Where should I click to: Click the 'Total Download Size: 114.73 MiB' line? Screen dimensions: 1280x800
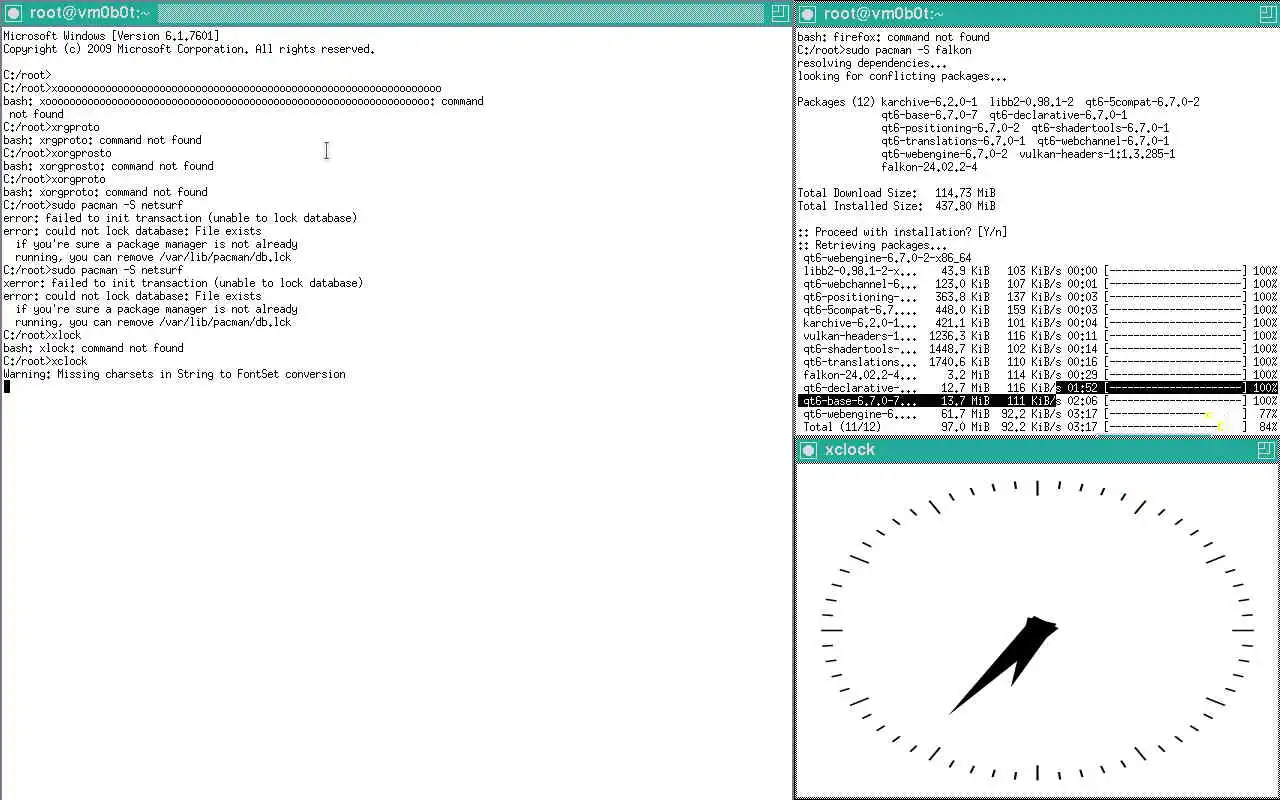[896, 193]
